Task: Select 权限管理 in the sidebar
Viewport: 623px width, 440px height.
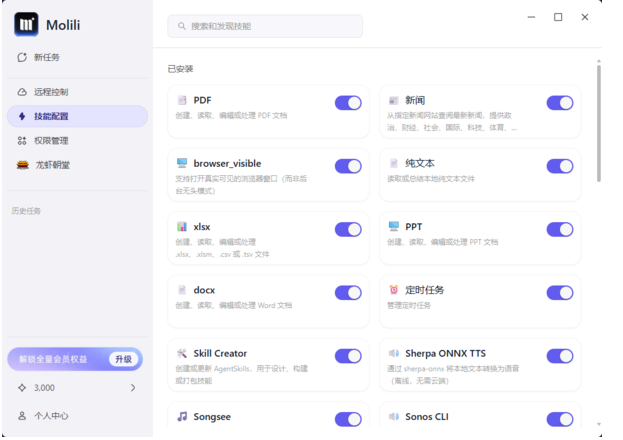Action: [51, 141]
